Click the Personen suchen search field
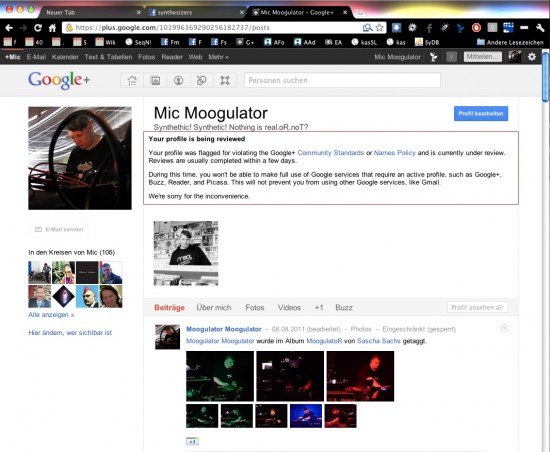The image size is (550, 452). tap(342, 80)
